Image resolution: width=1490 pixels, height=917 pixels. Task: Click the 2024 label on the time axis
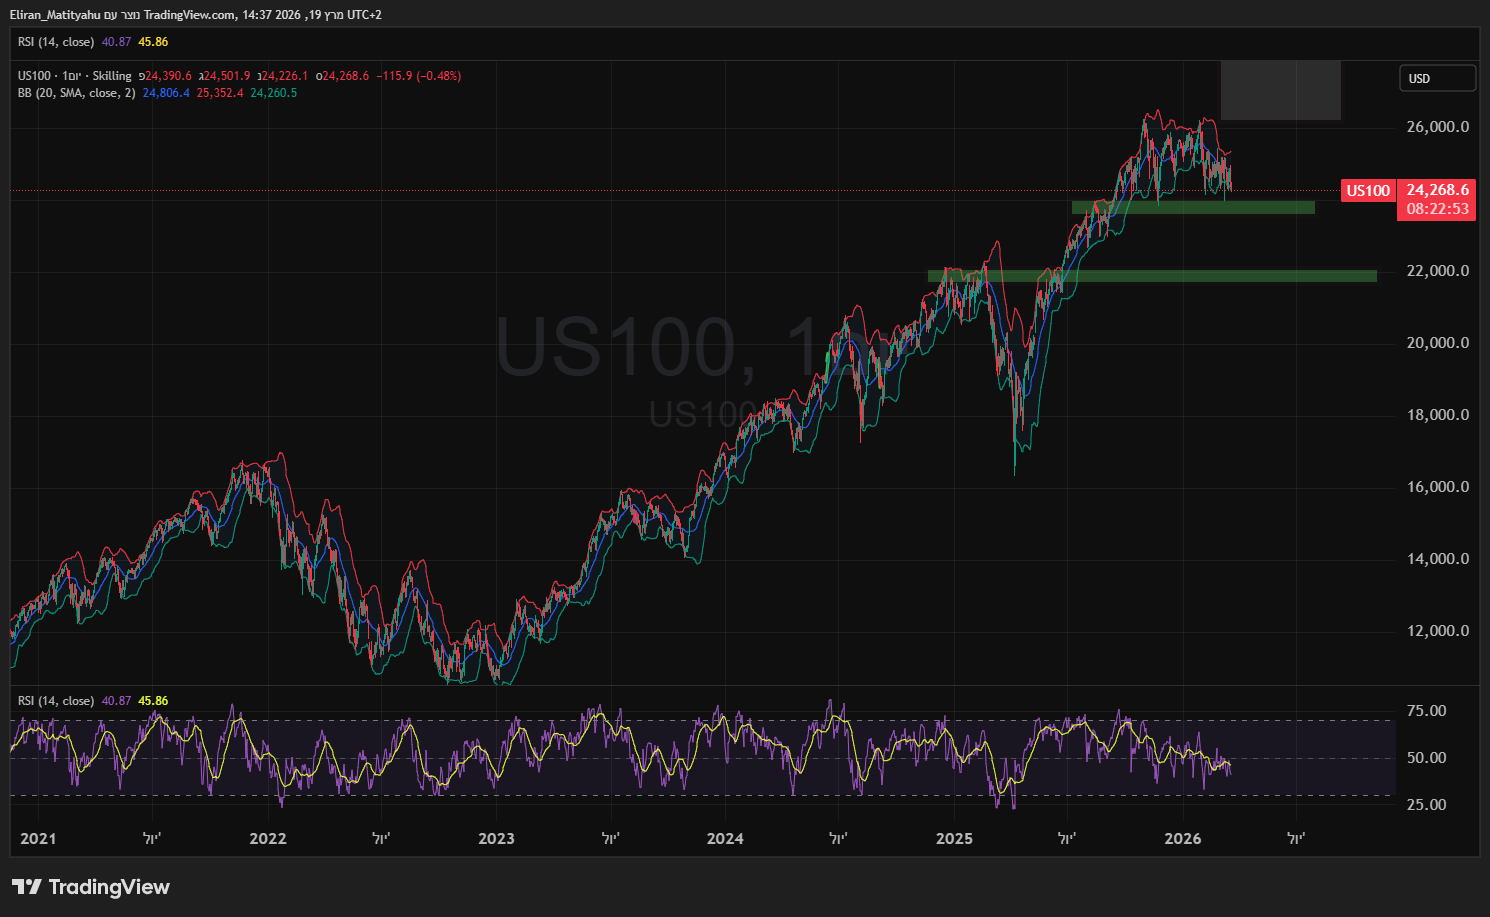[x=725, y=839]
